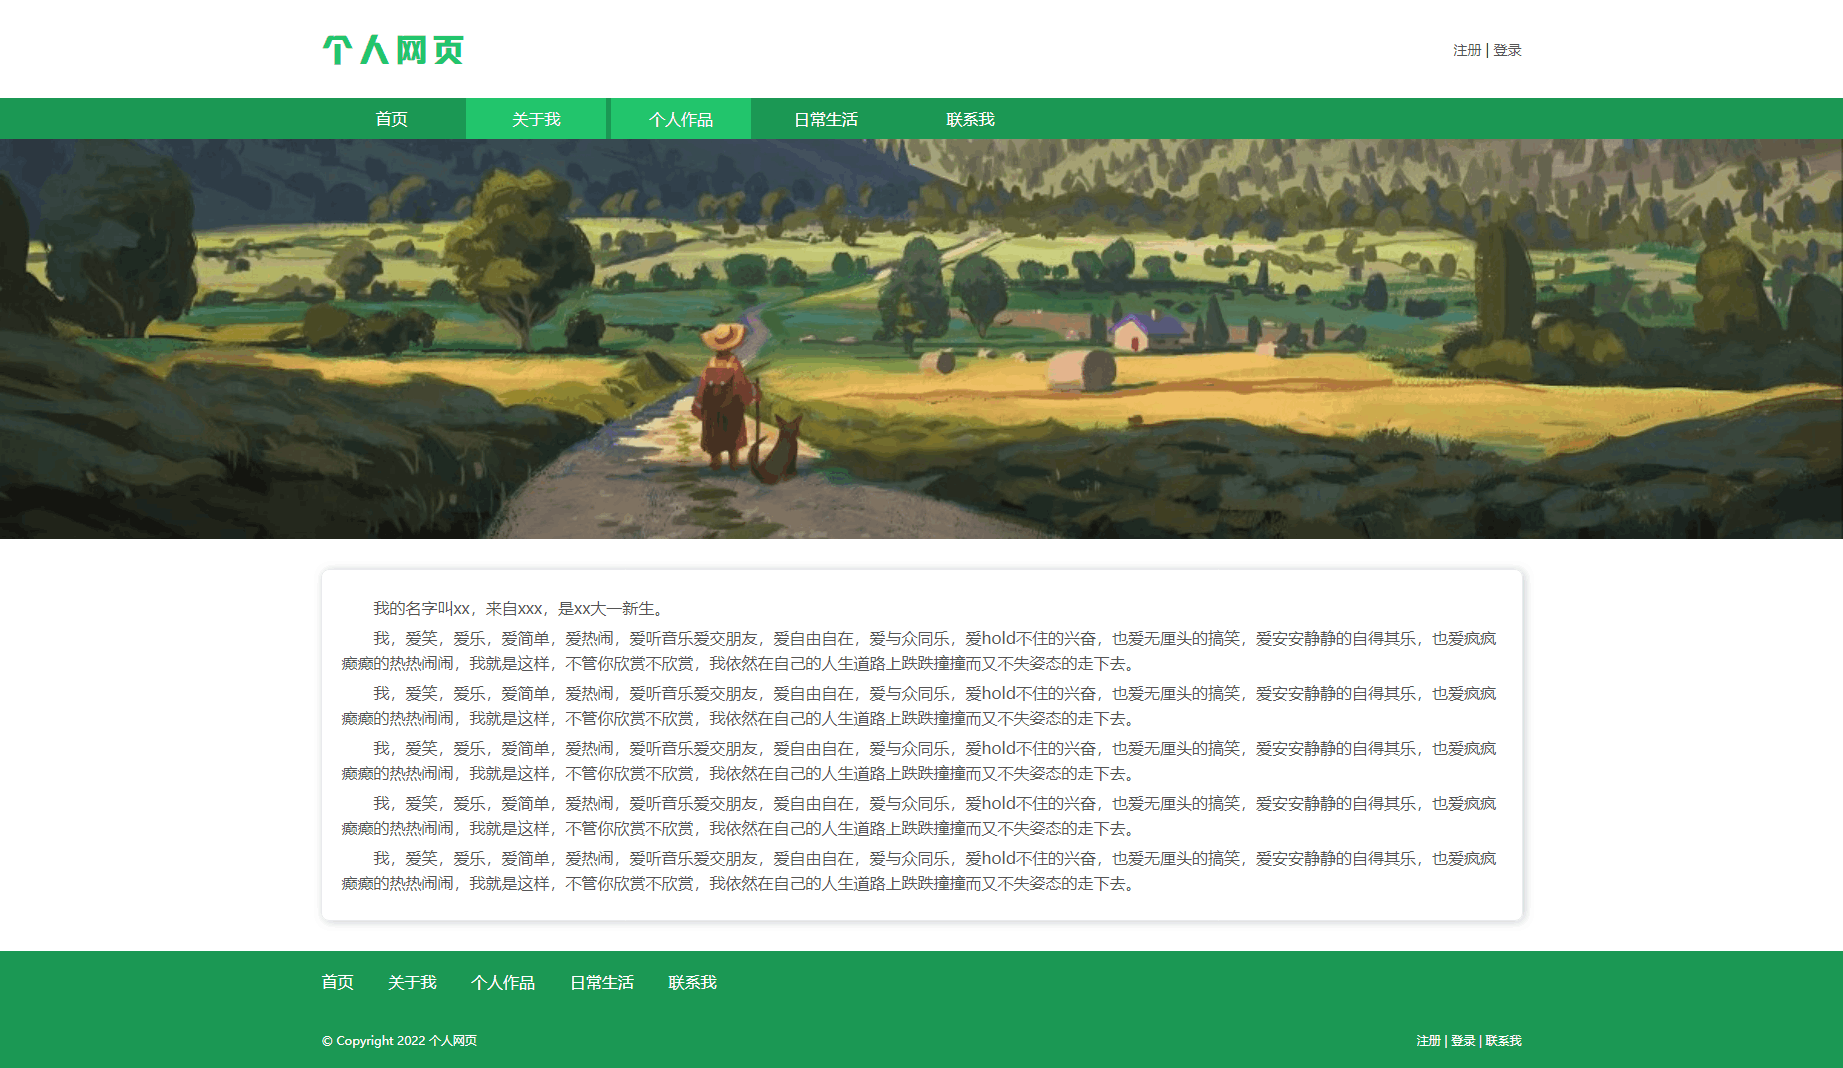Viewport: 1843px width, 1068px height.
Task: Select 关于我 in the top navigation bar
Action: click(536, 119)
